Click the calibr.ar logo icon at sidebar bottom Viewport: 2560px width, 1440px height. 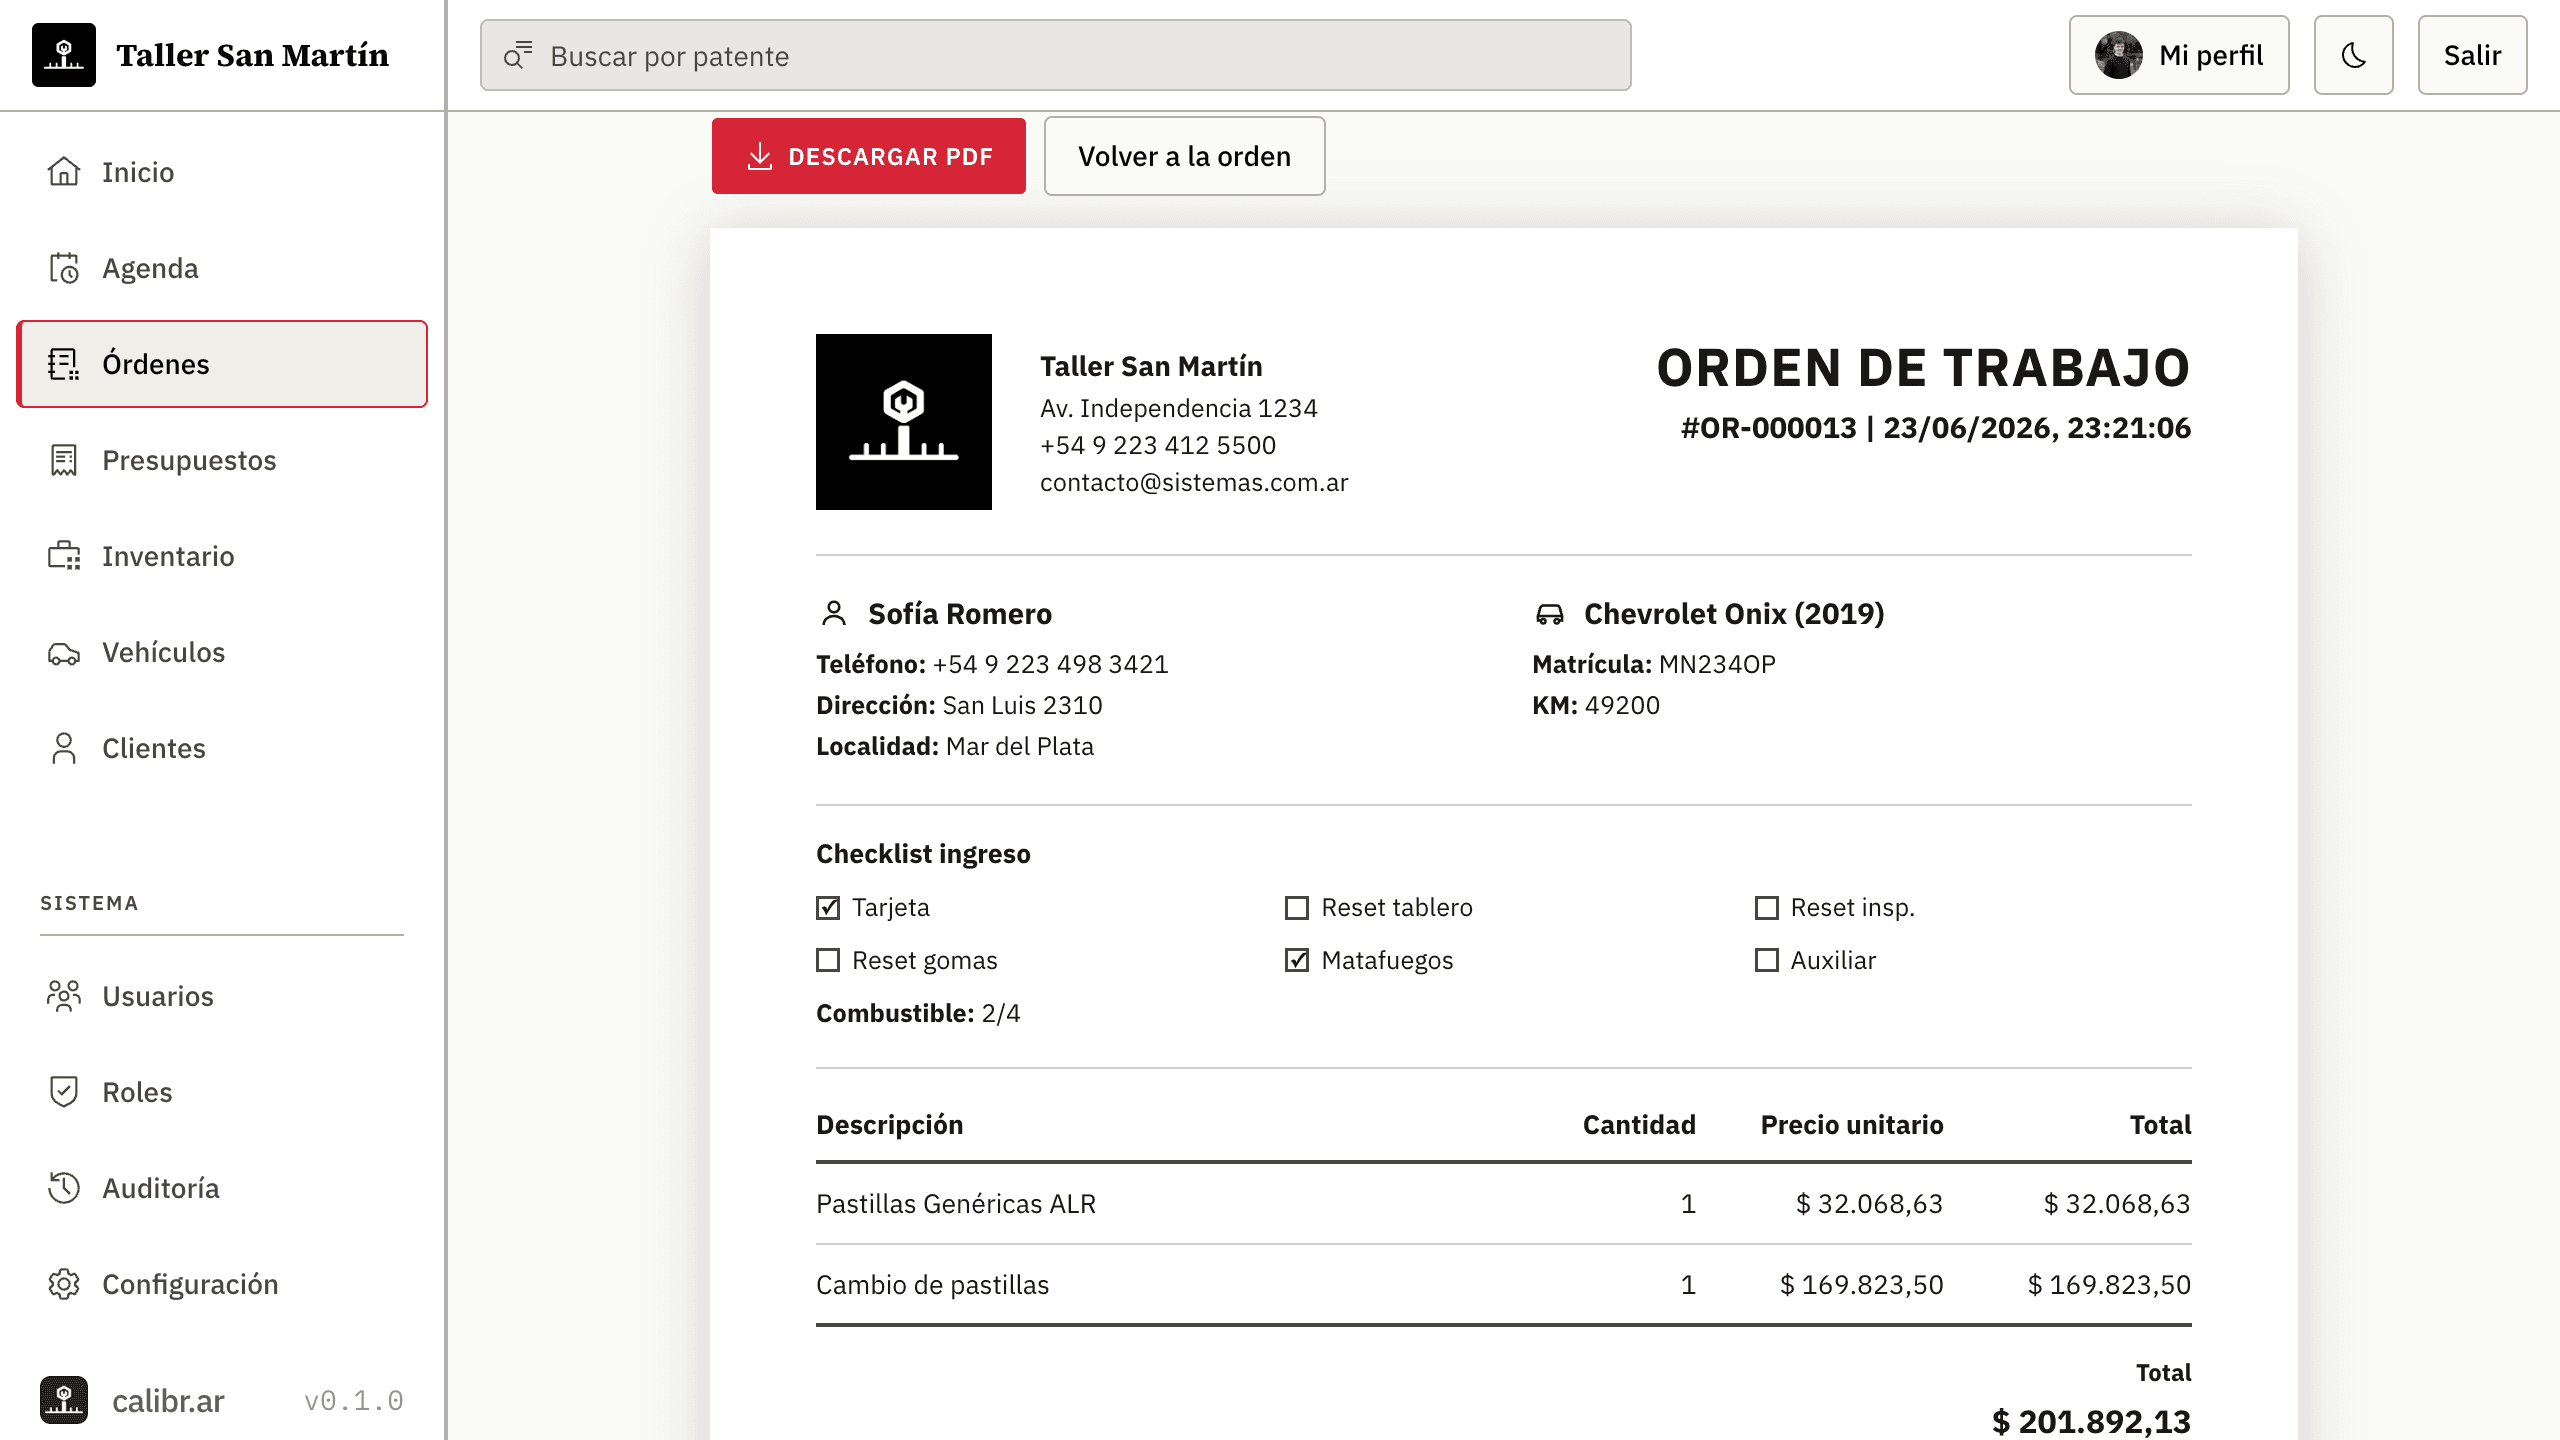tap(64, 1400)
